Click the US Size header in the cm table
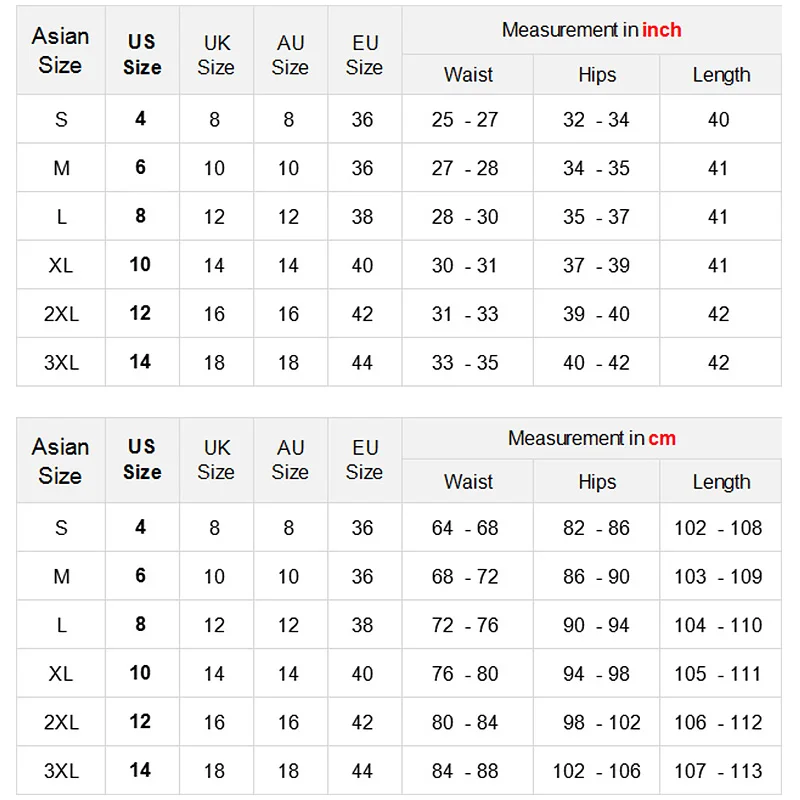Viewport: 800px width, 800px height. [x=142, y=459]
